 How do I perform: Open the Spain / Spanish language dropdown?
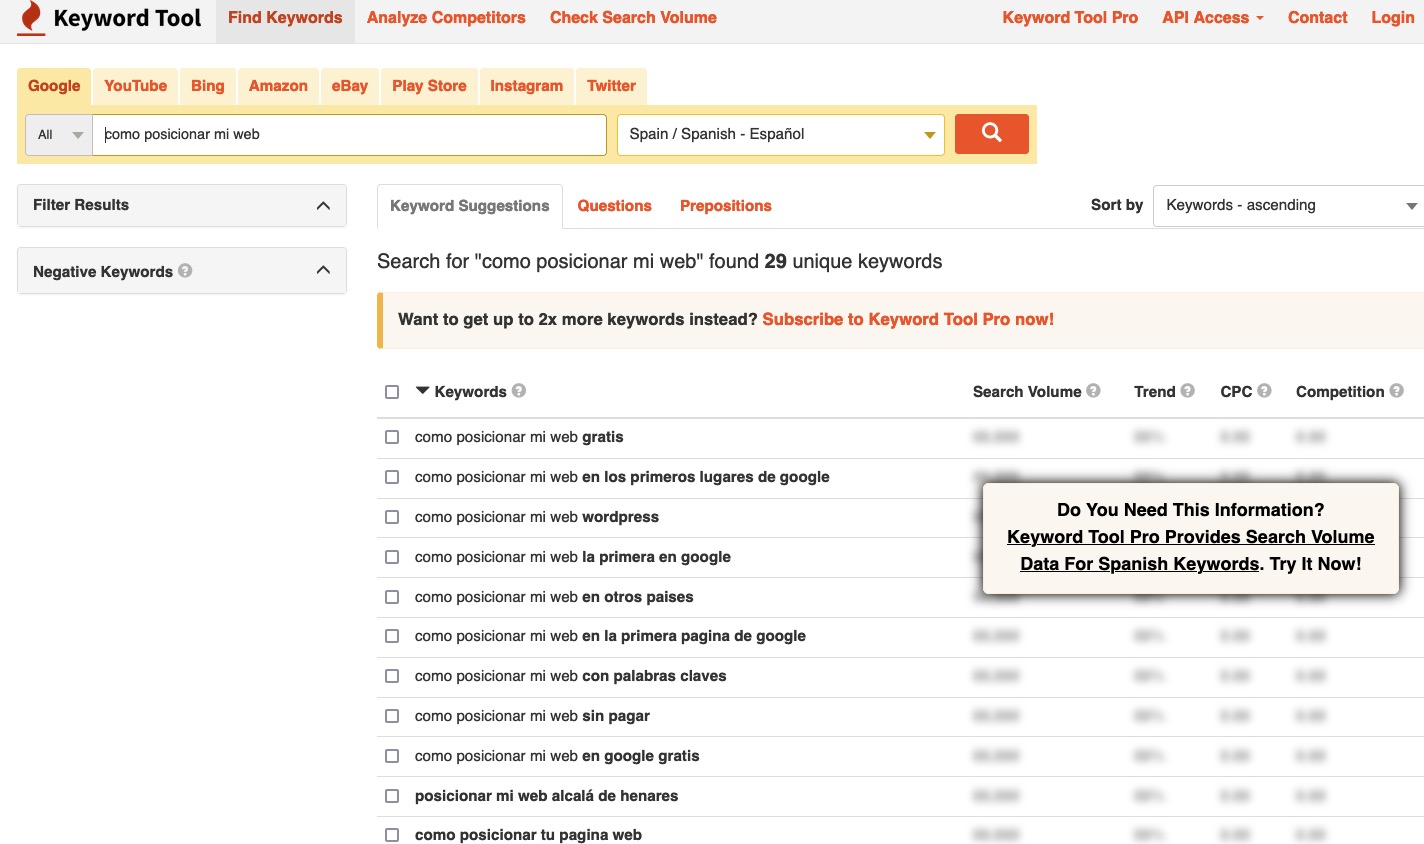point(781,134)
